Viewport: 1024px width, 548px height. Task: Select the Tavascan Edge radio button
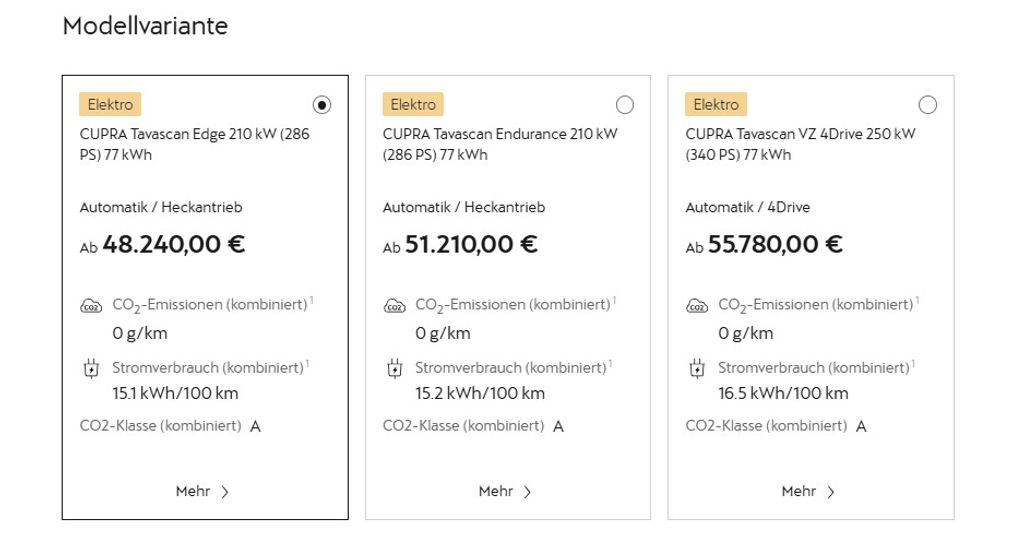coord(321,105)
